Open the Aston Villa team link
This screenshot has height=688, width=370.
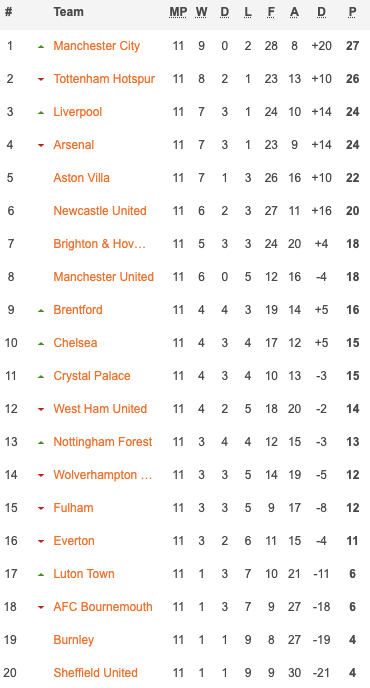click(x=81, y=178)
